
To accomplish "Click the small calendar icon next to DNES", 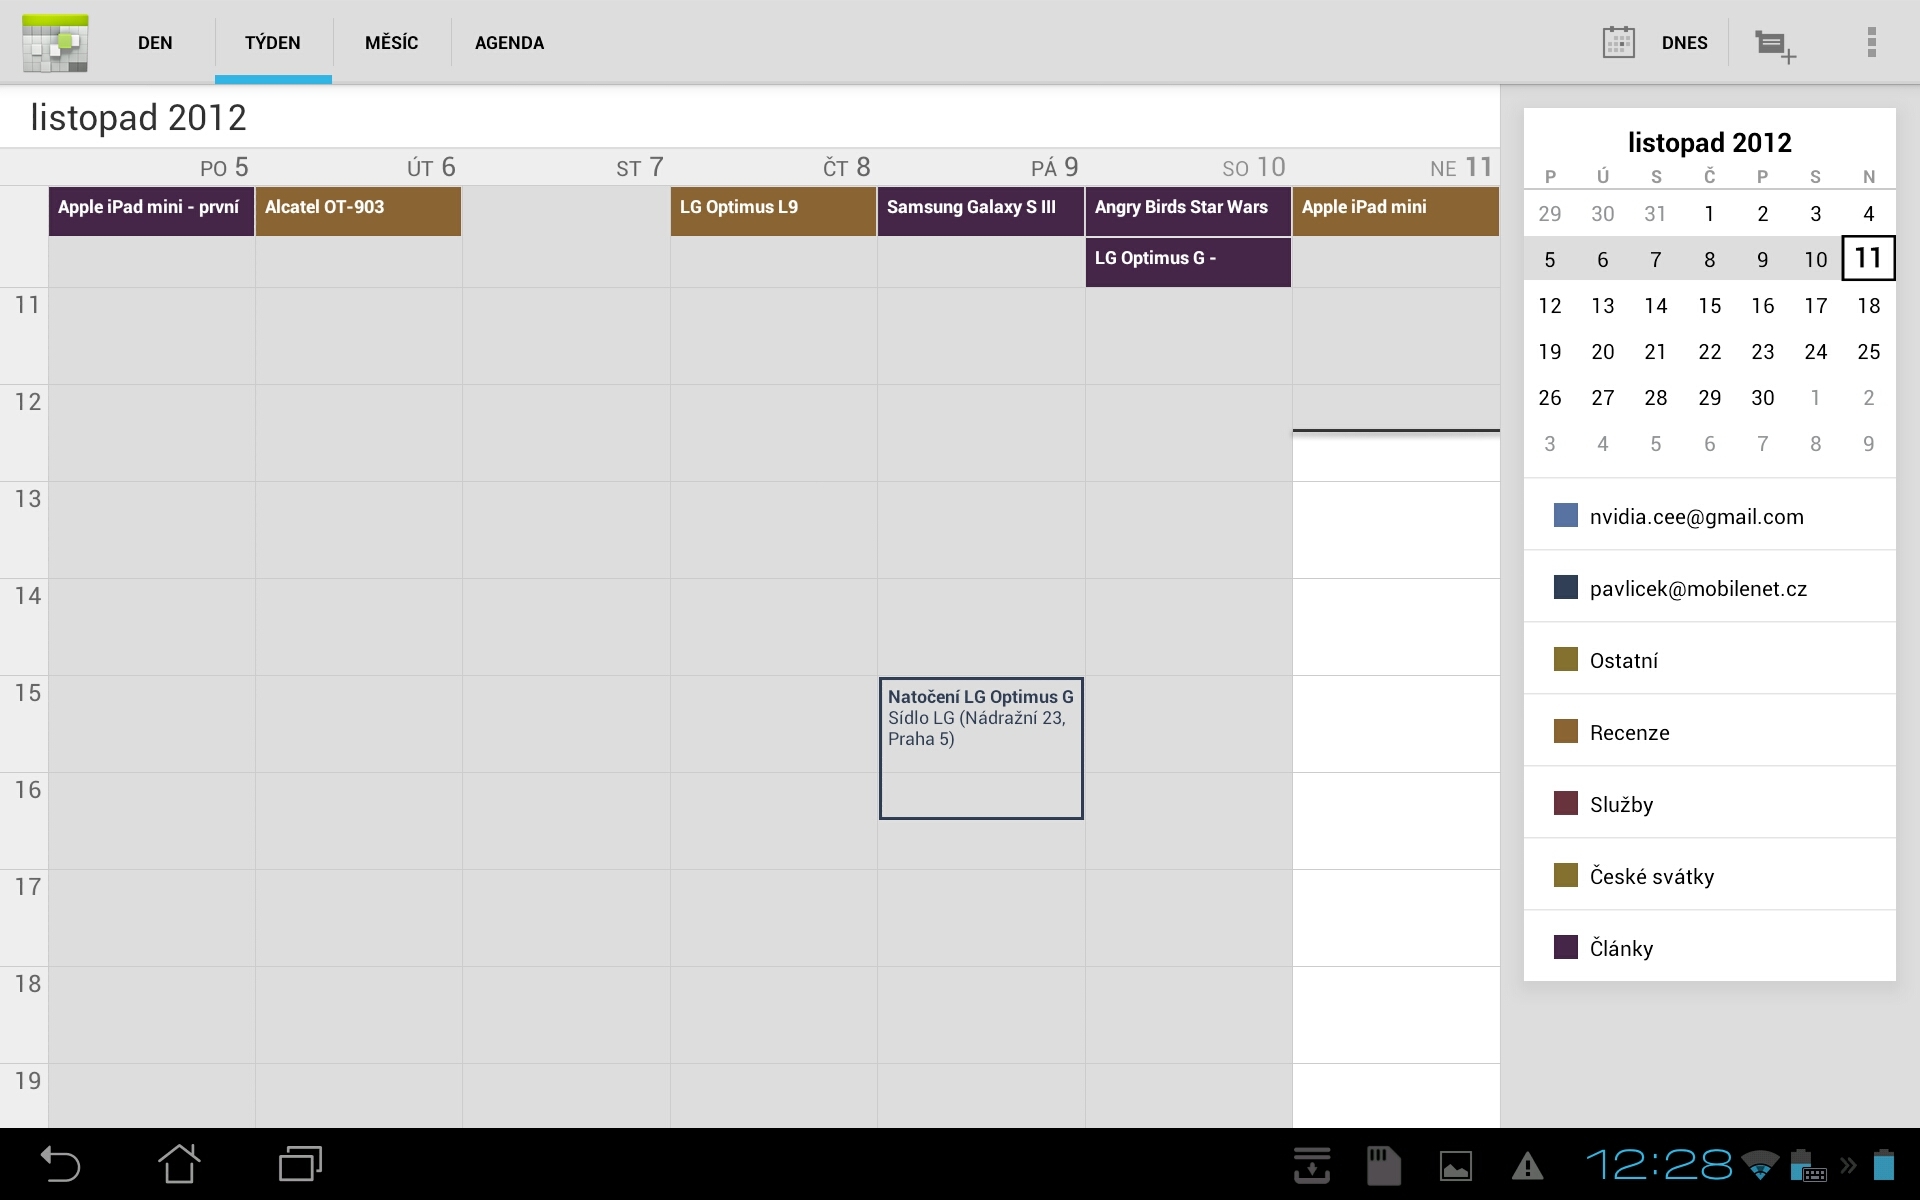I will pos(1620,42).
